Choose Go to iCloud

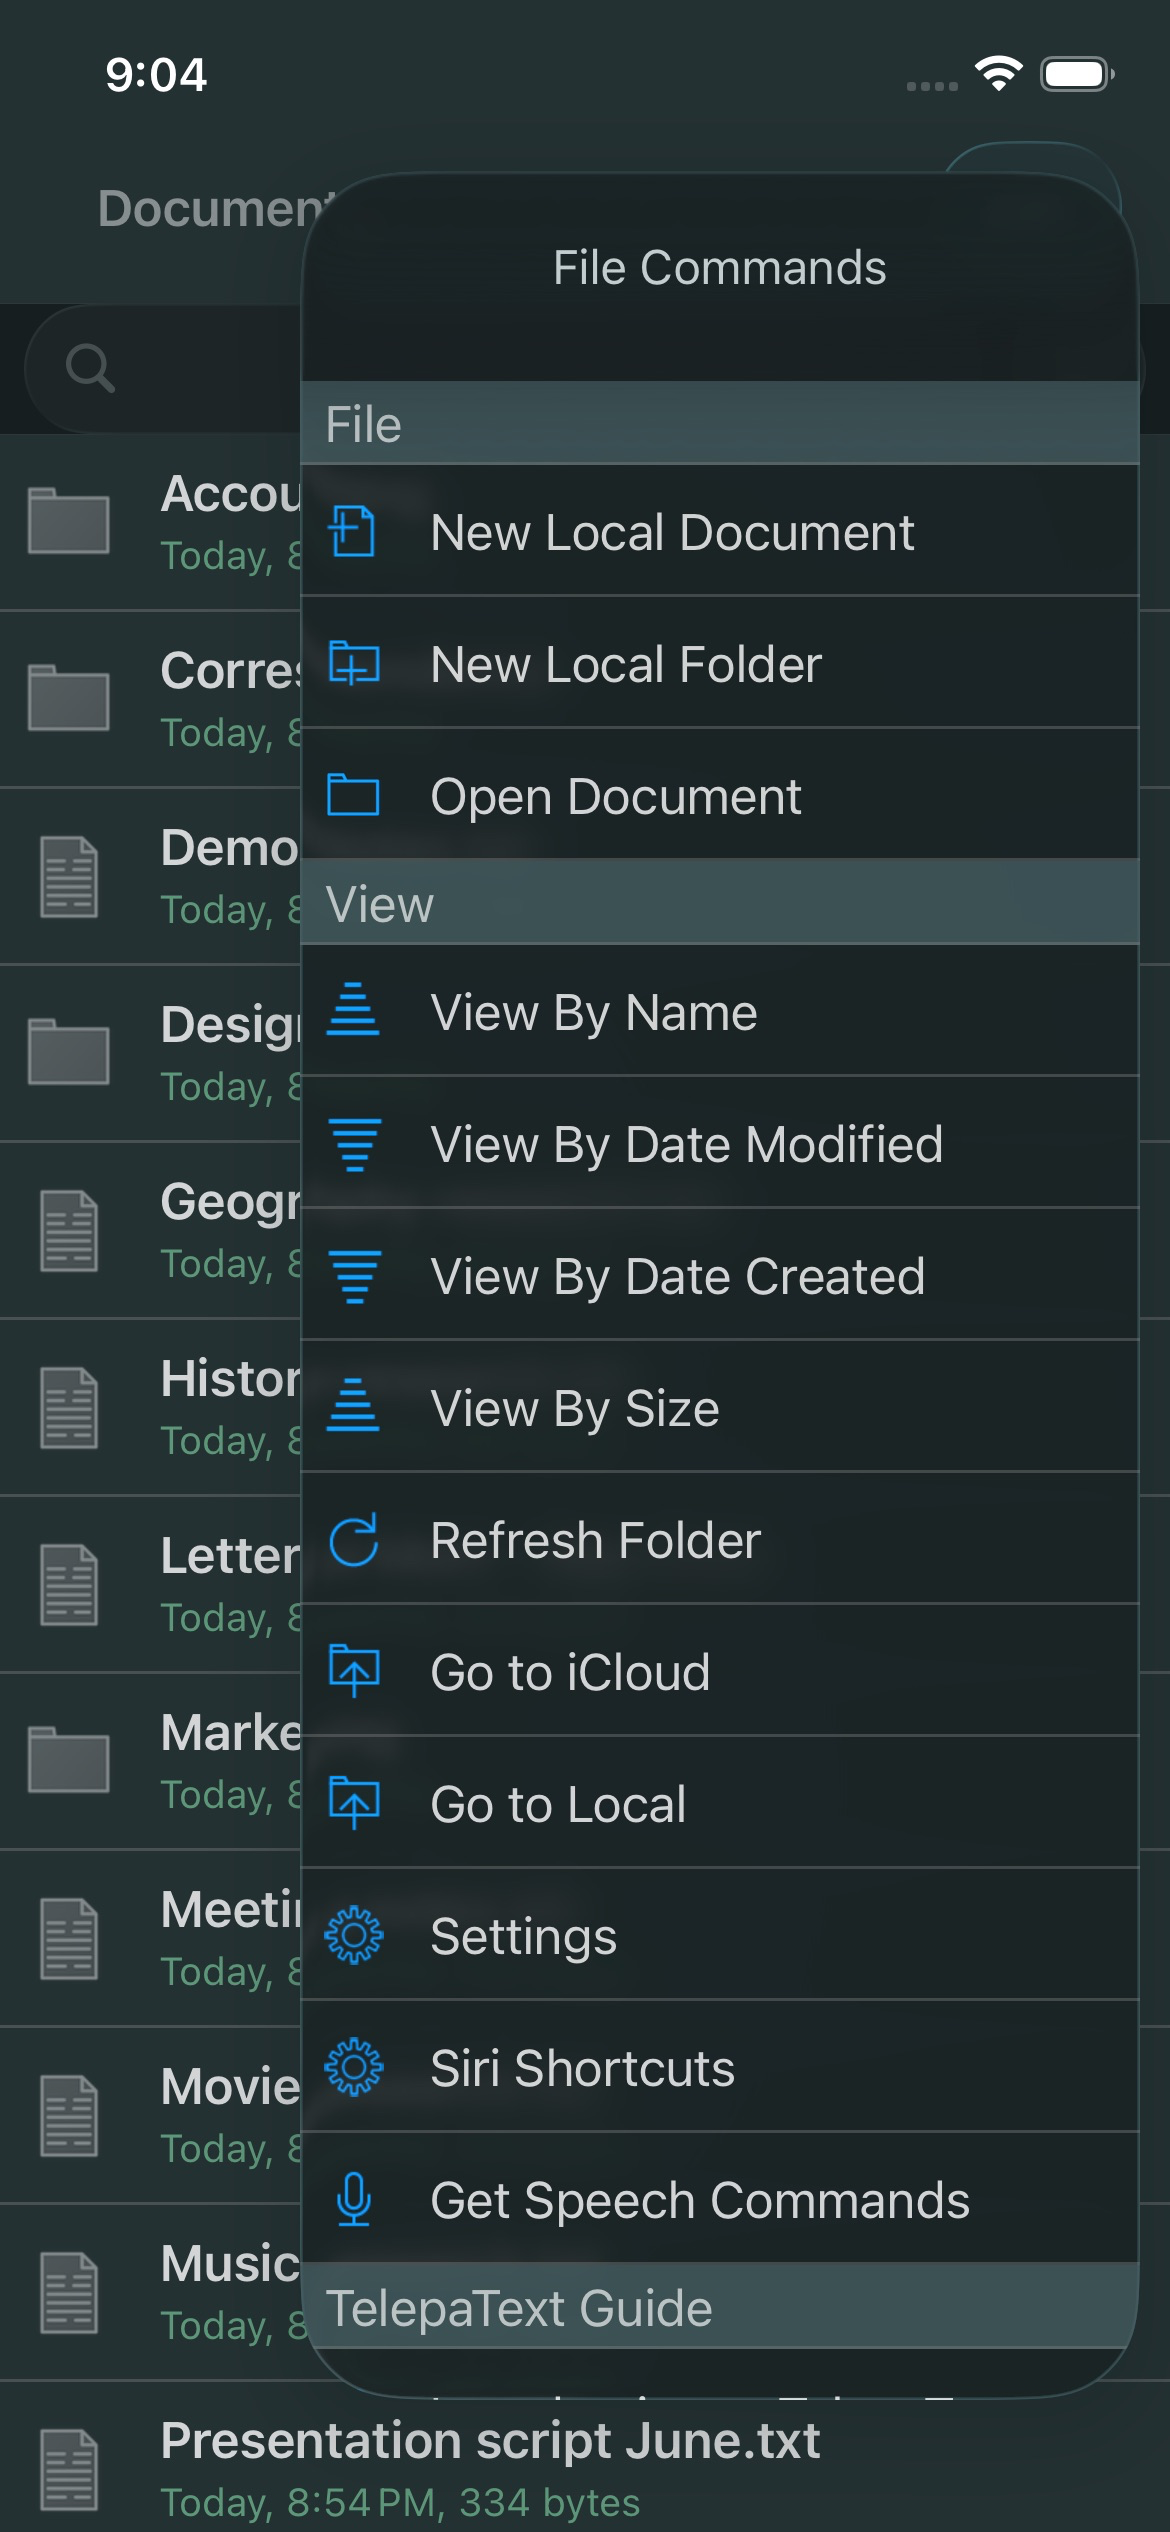point(720,1671)
